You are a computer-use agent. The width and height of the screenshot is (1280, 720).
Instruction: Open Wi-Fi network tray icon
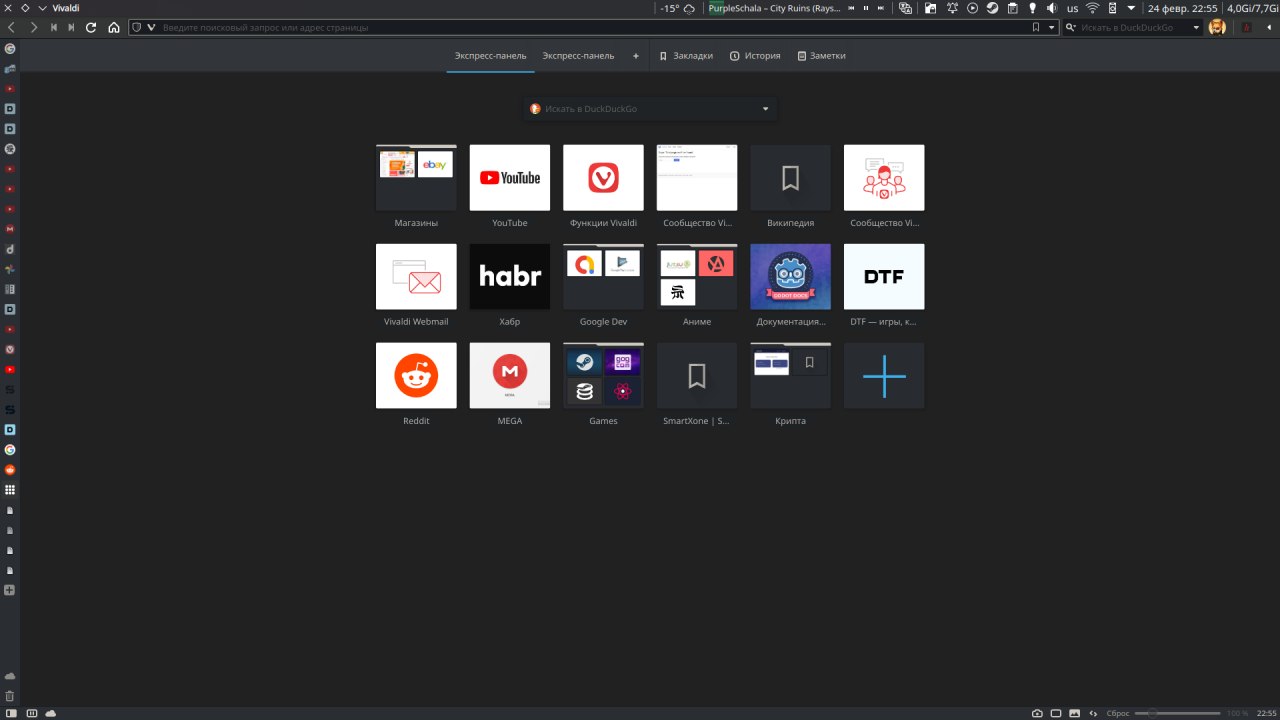1093,8
